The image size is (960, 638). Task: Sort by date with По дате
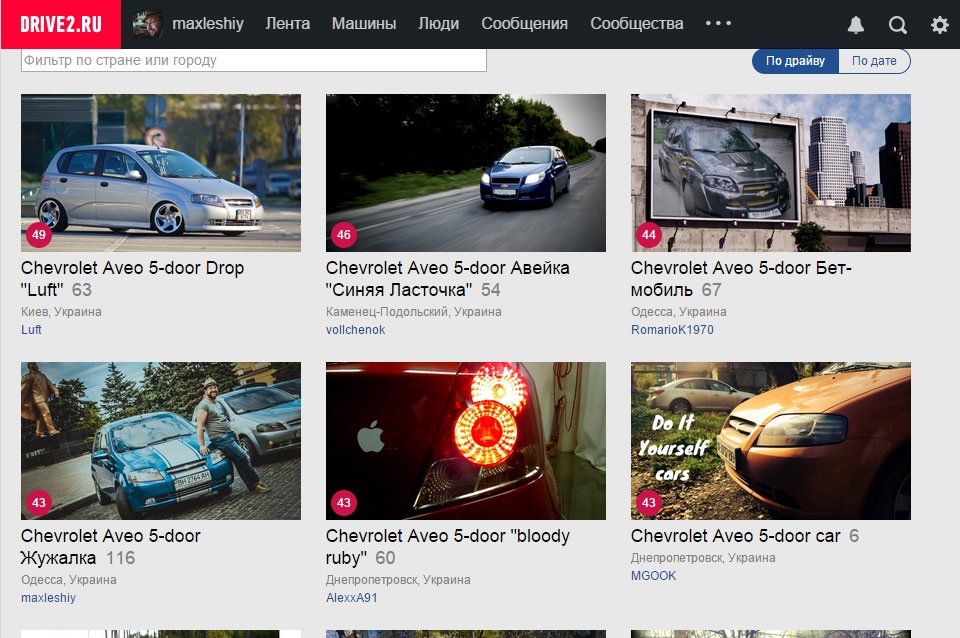click(874, 61)
